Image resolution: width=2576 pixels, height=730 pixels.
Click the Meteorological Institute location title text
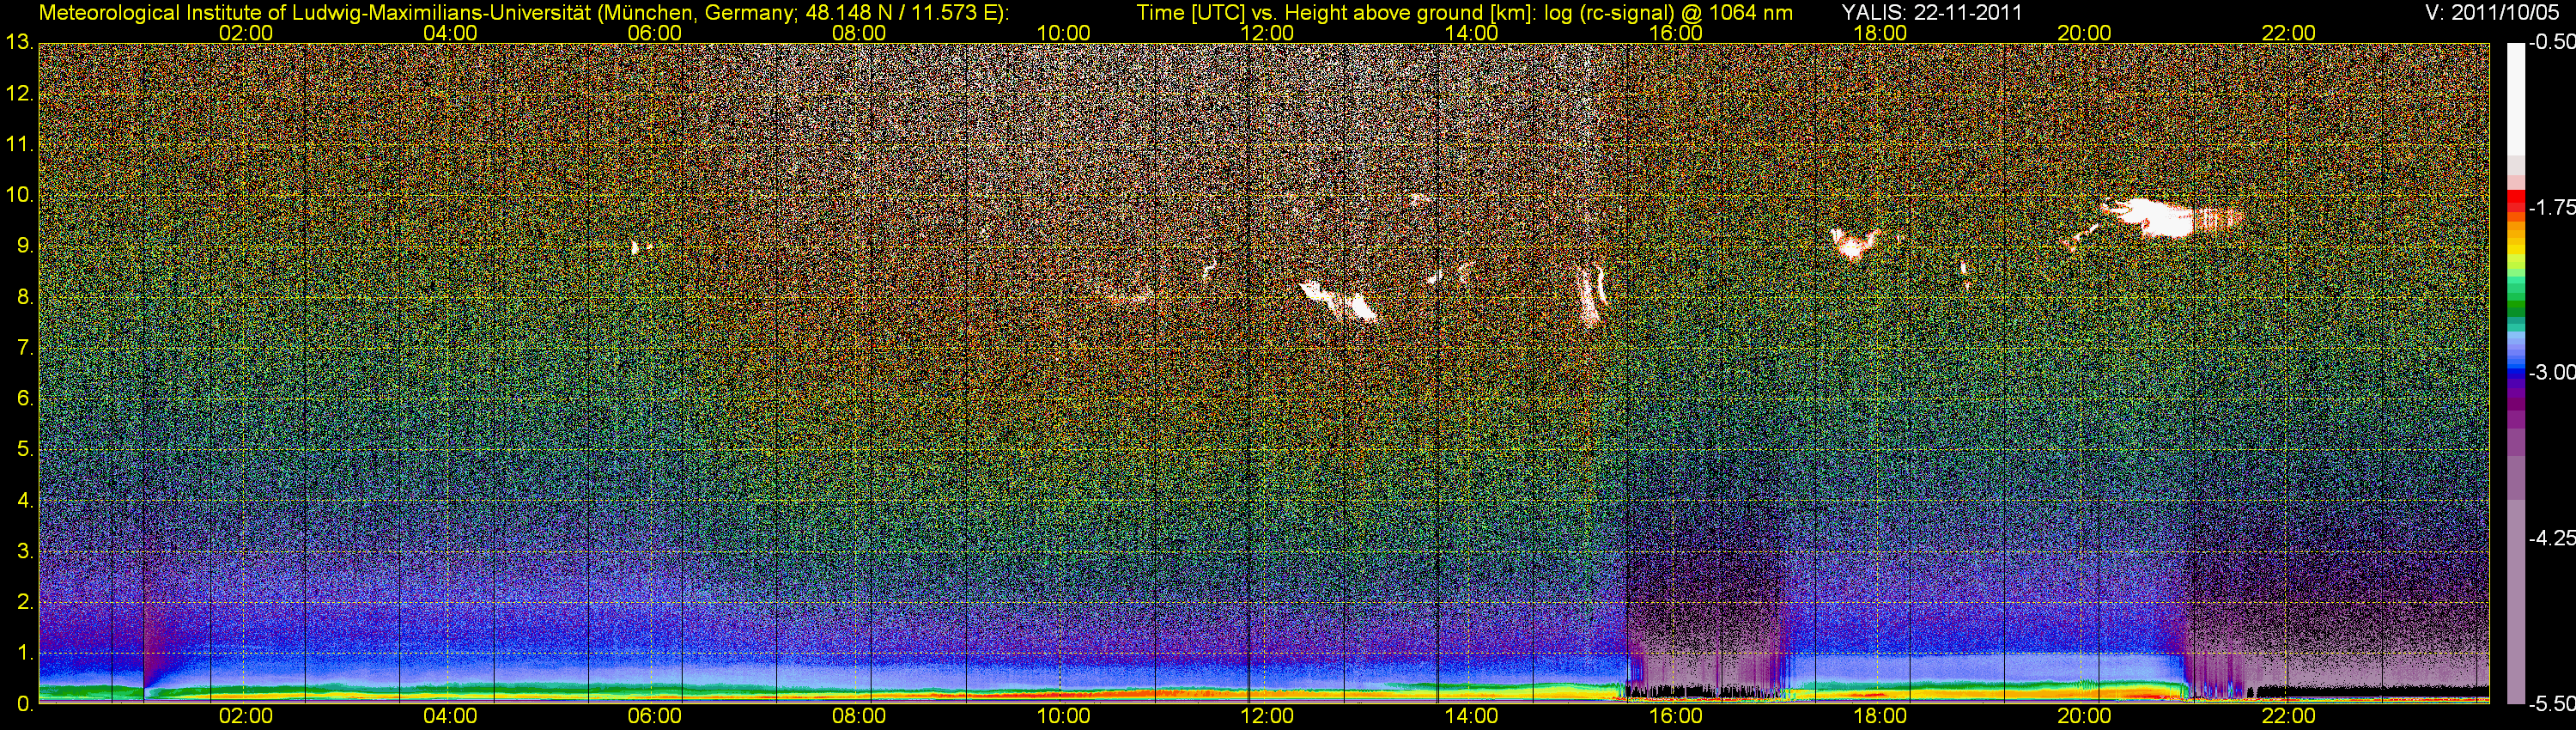[x=523, y=13]
